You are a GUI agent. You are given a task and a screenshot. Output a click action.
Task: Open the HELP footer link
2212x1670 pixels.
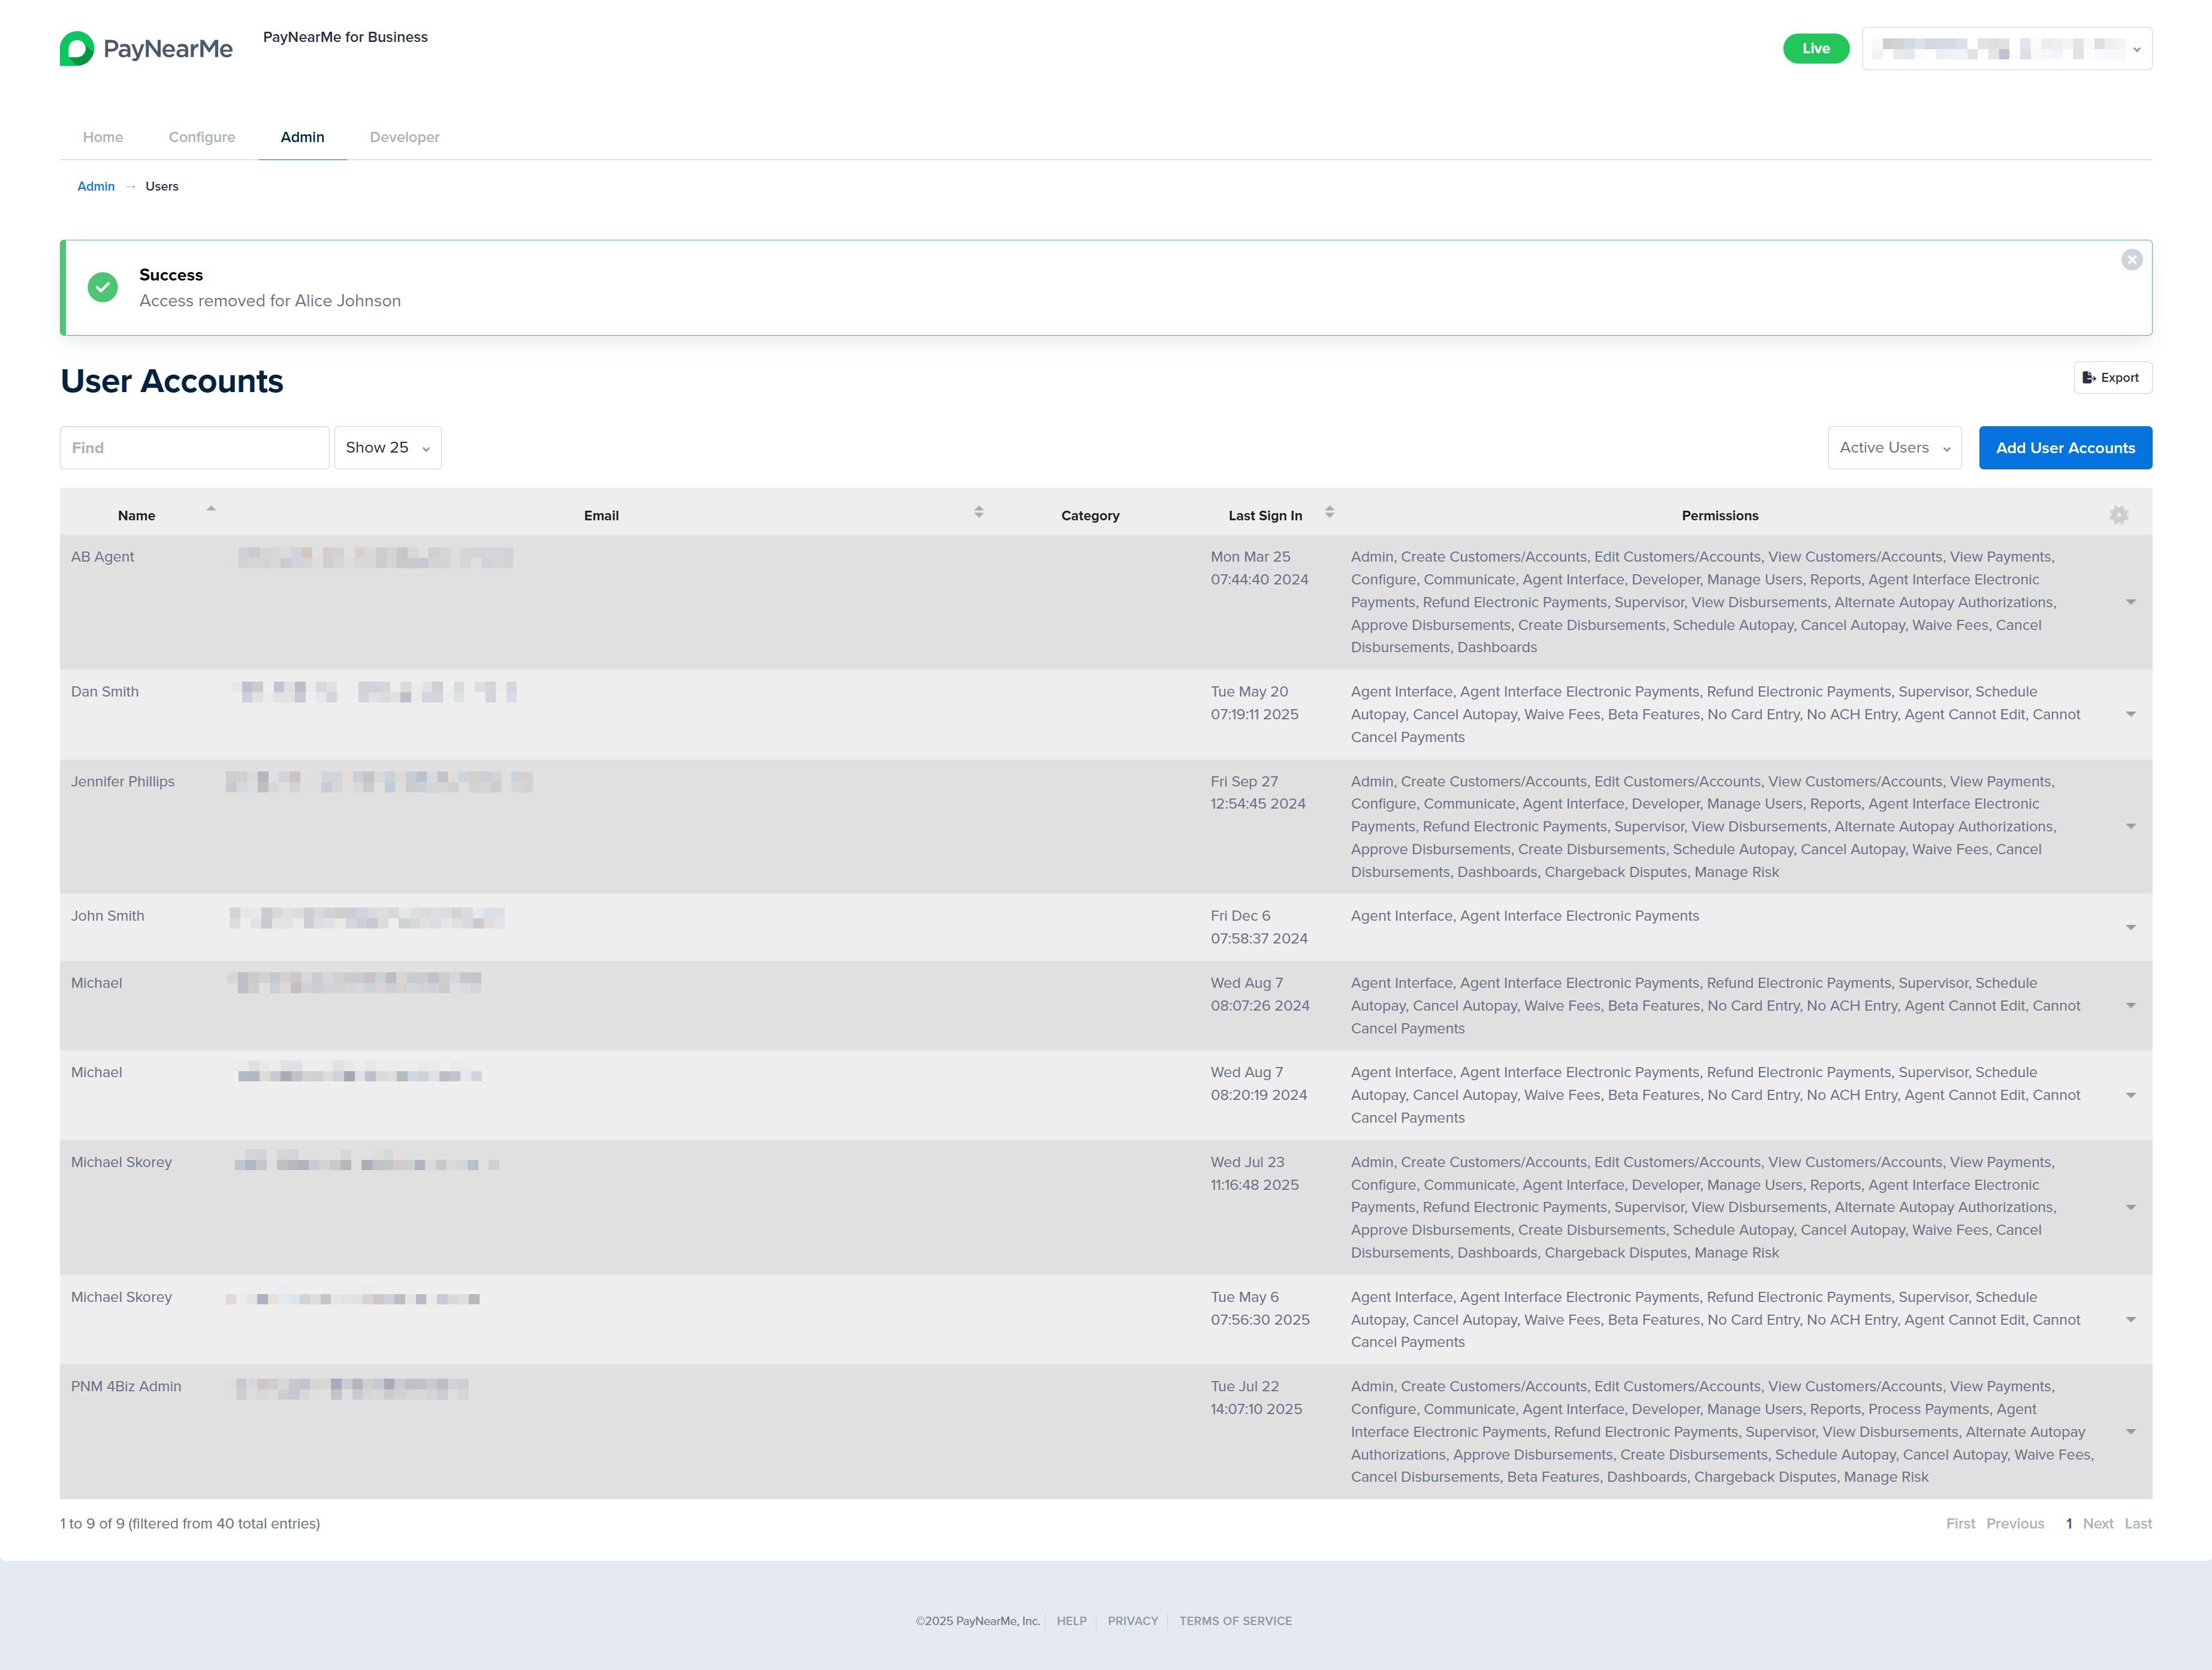1071,1621
